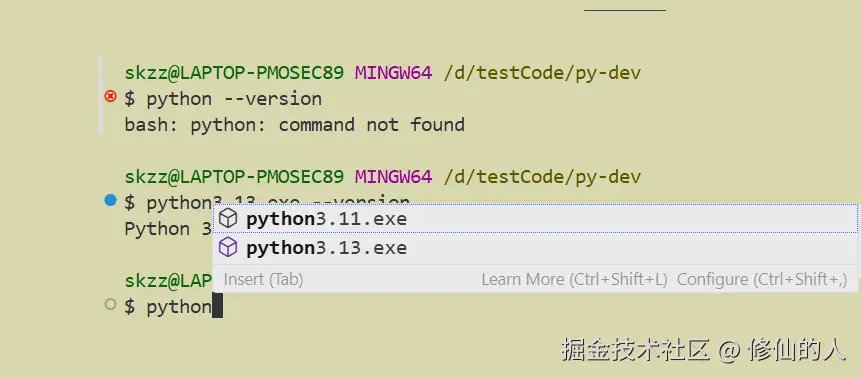Viewport: 861px width, 378px height.
Task: Click the red error command decoration icon
Action: [x=110, y=97]
